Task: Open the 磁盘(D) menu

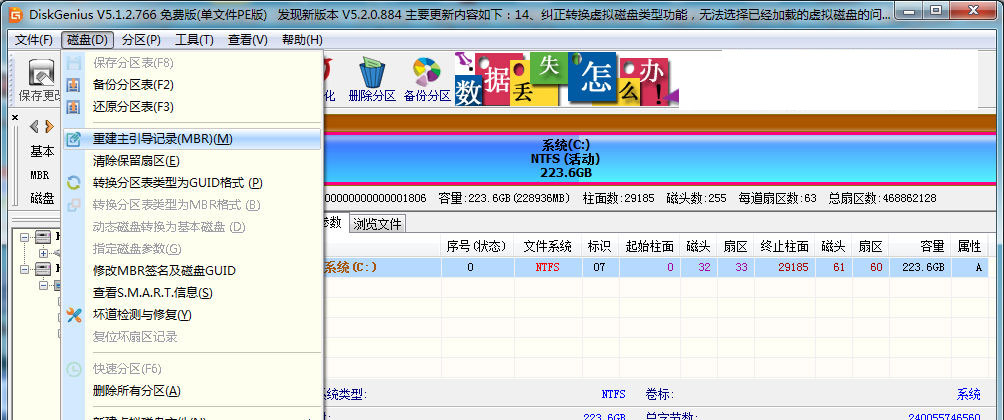Action: pyautogui.click(x=88, y=40)
